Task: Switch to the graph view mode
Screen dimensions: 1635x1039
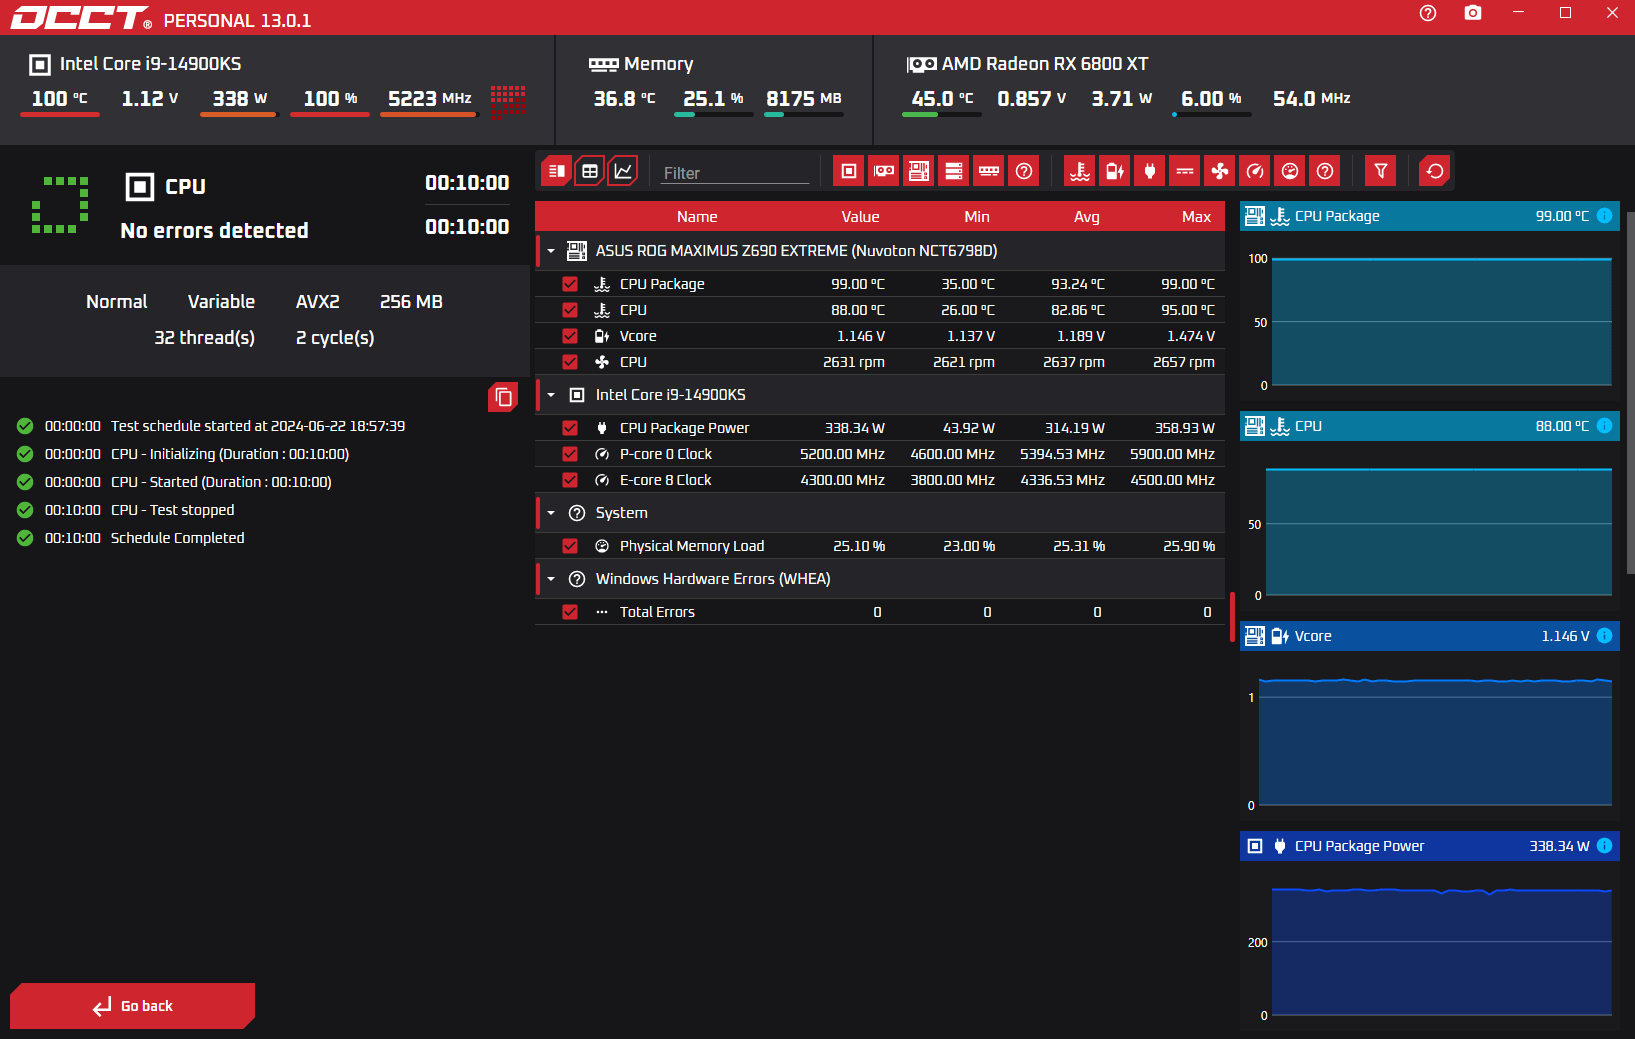Action: 623,171
